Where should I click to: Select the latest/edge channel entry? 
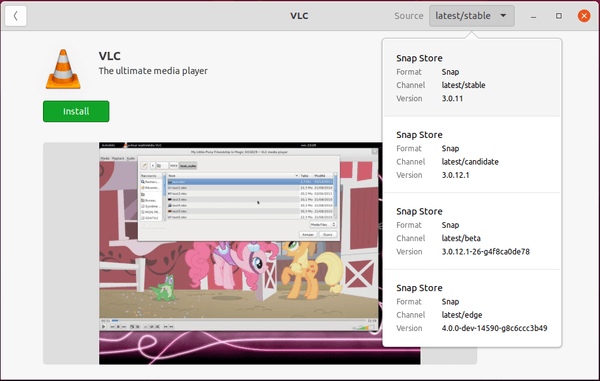click(471, 308)
